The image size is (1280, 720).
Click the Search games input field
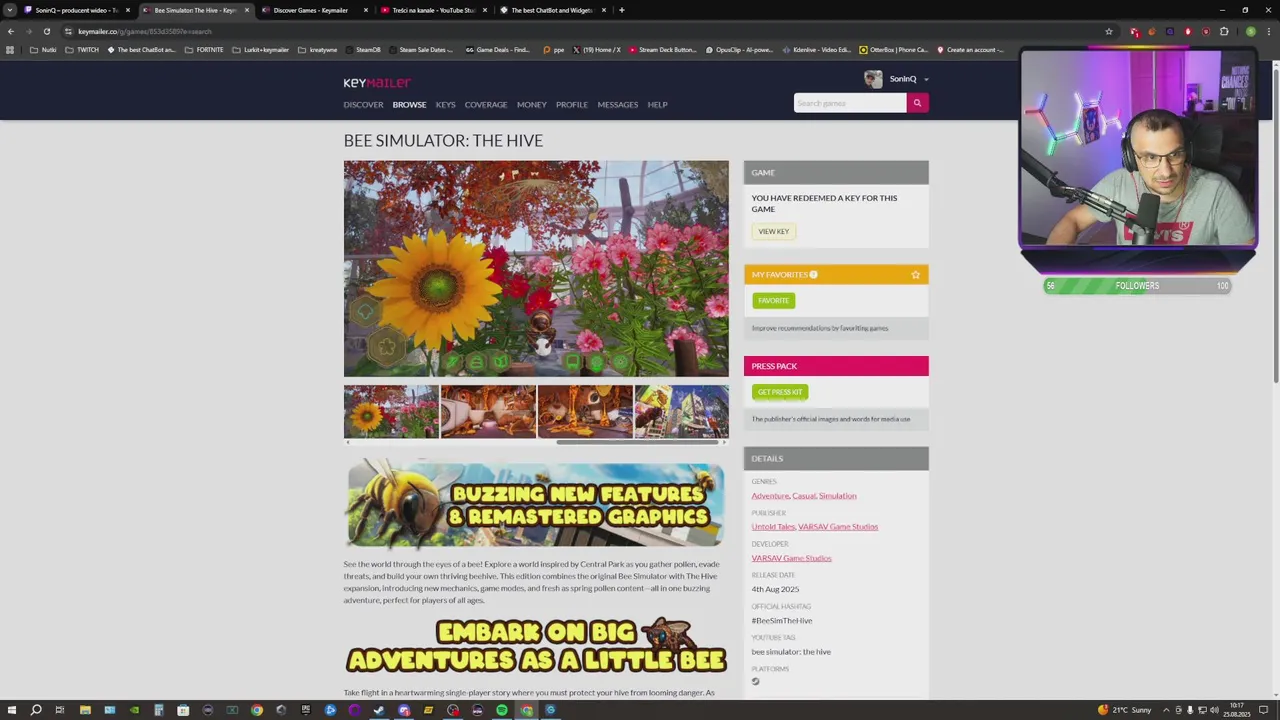[850, 103]
